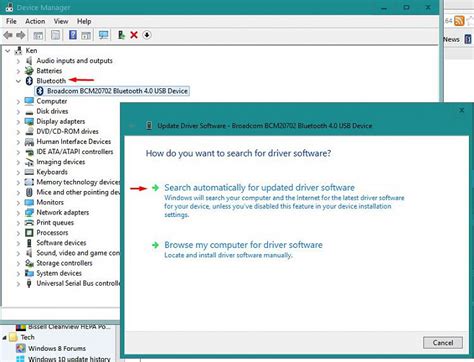Screen dimensions: 474x362
Task: Click the Scan for hardware changes icon
Action: [x=103, y=35]
